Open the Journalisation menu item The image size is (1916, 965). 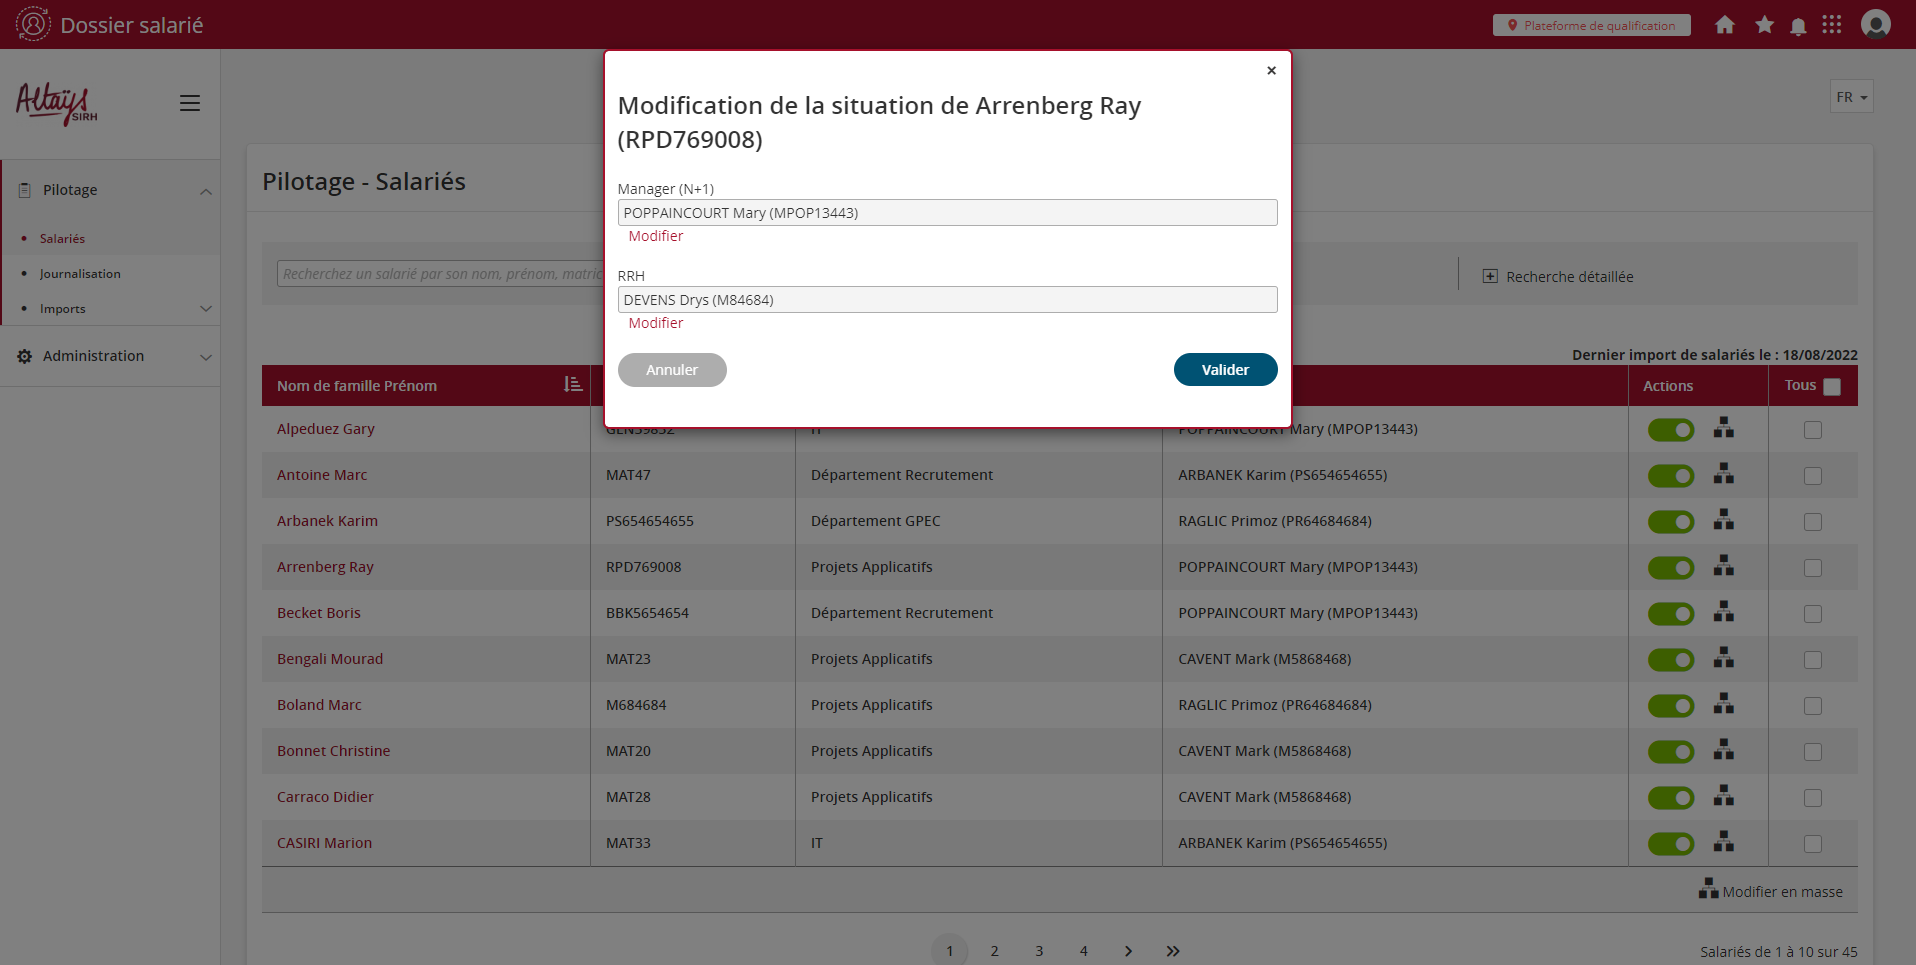point(80,274)
